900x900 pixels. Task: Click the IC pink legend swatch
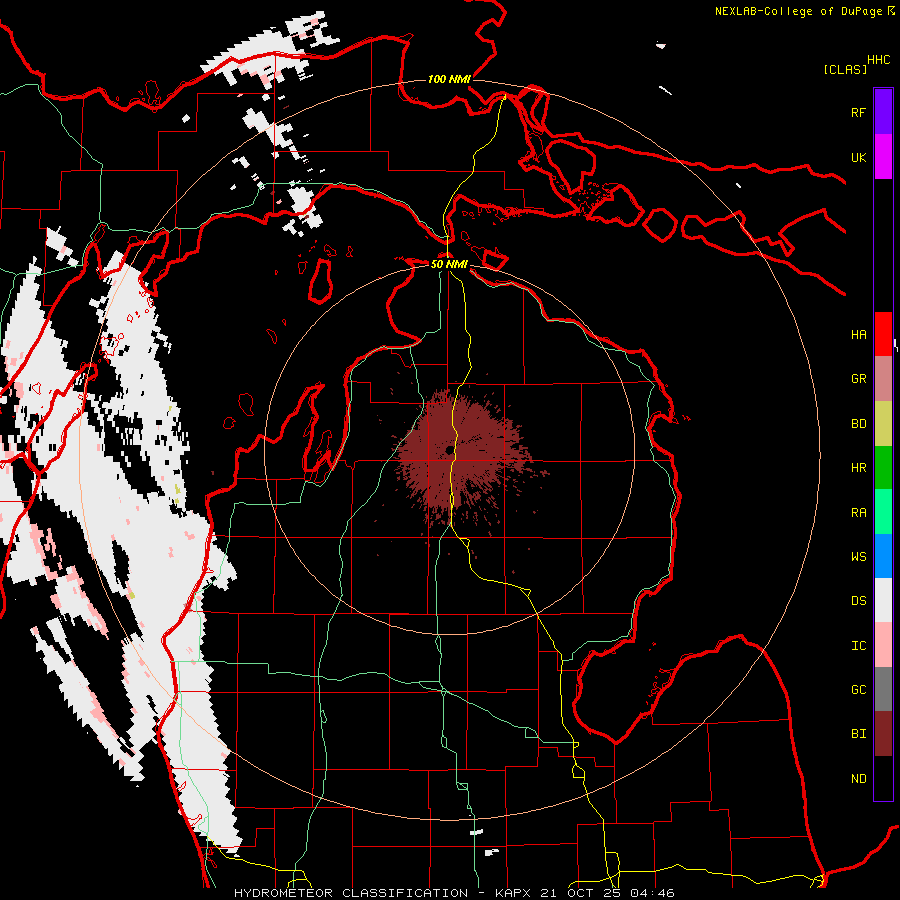point(883,645)
